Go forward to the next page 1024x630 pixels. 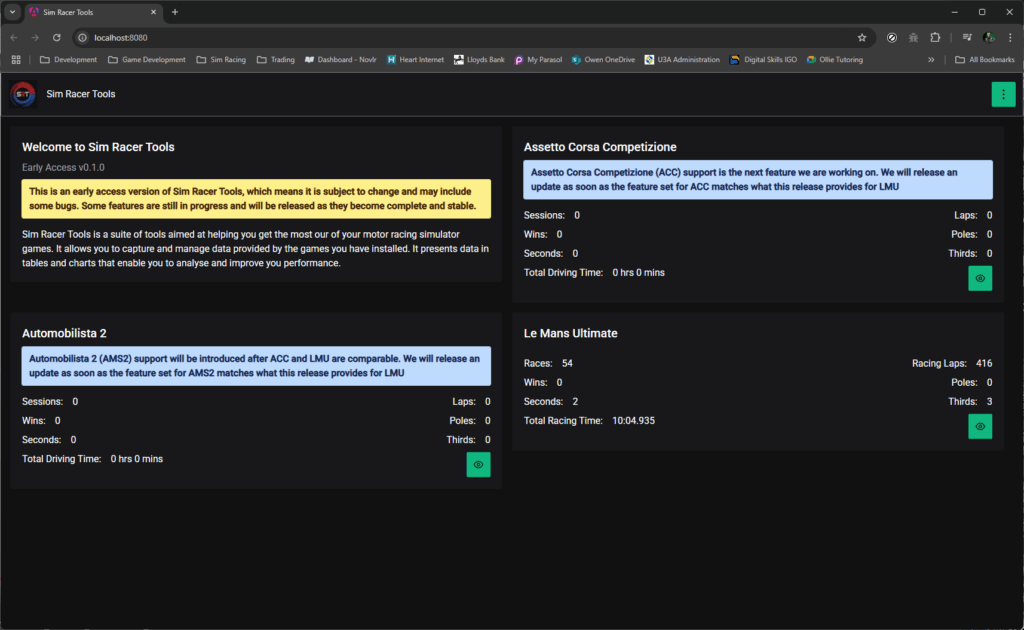click(35, 38)
